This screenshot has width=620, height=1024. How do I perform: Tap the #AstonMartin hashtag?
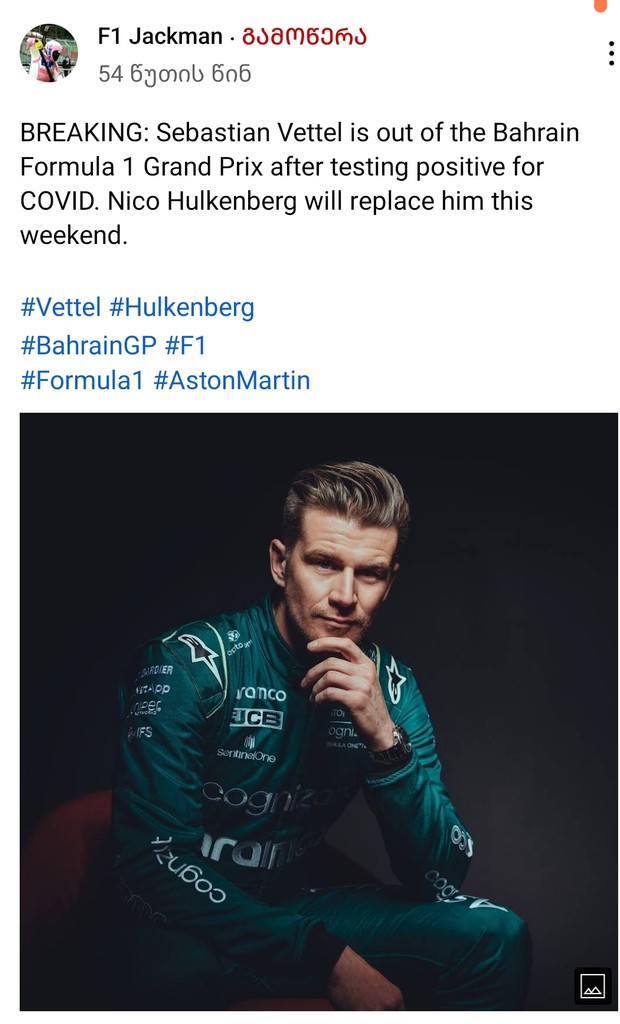click(x=232, y=381)
